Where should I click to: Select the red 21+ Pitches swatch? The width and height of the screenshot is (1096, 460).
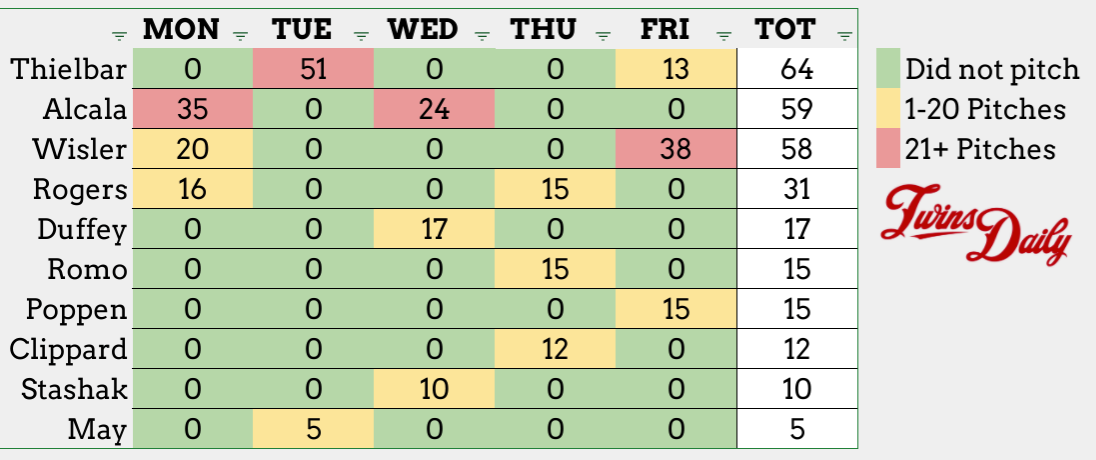pyautogui.click(x=888, y=149)
